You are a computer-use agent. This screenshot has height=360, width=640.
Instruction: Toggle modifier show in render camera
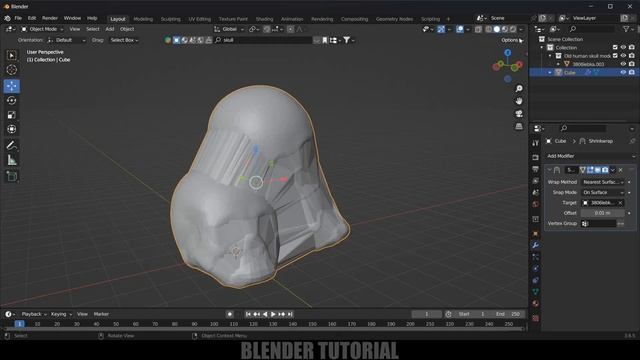(x=605, y=170)
